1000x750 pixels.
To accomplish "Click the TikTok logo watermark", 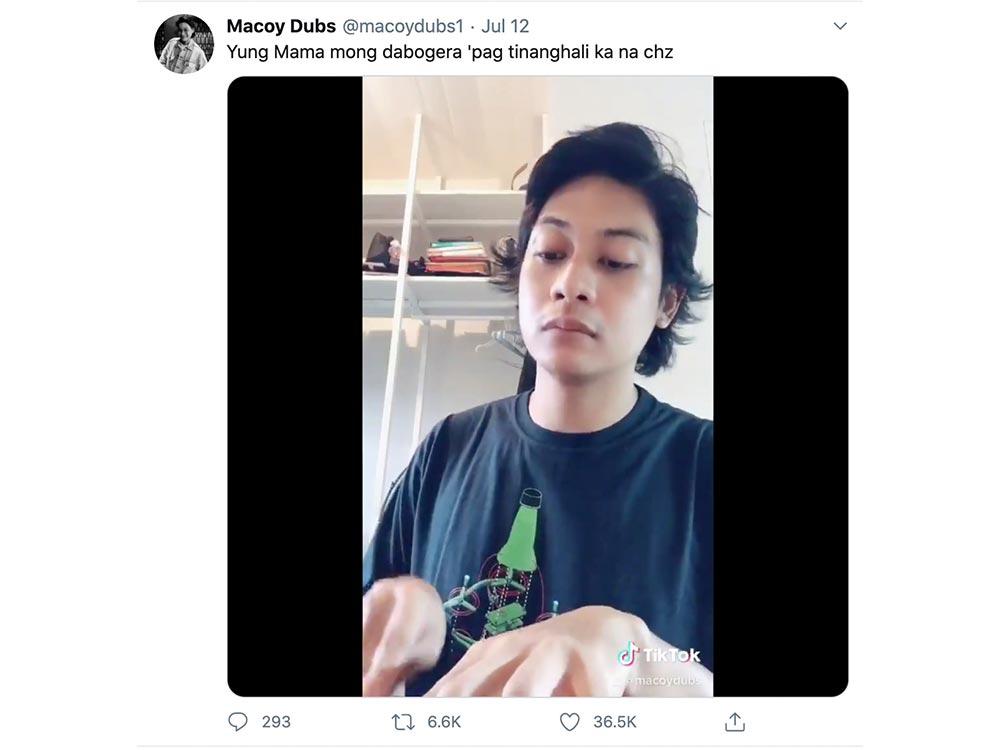I will pos(658,655).
